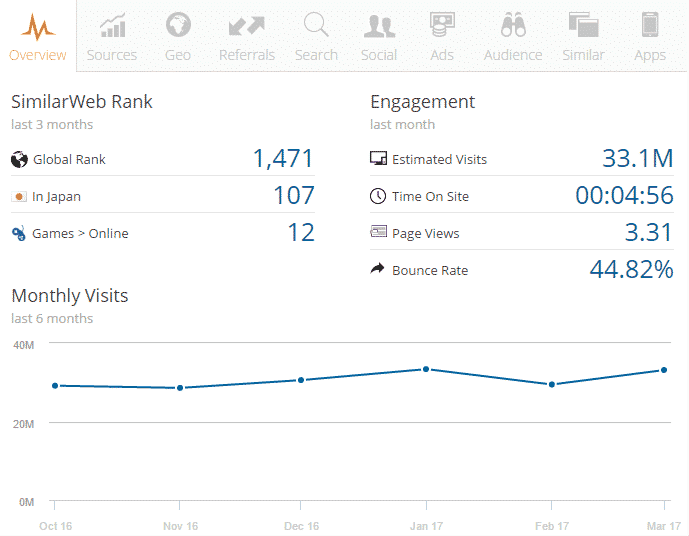This screenshot has width=689, height=536.
Task: Click the Time On Site clock icon
Action: click(378, 196)
